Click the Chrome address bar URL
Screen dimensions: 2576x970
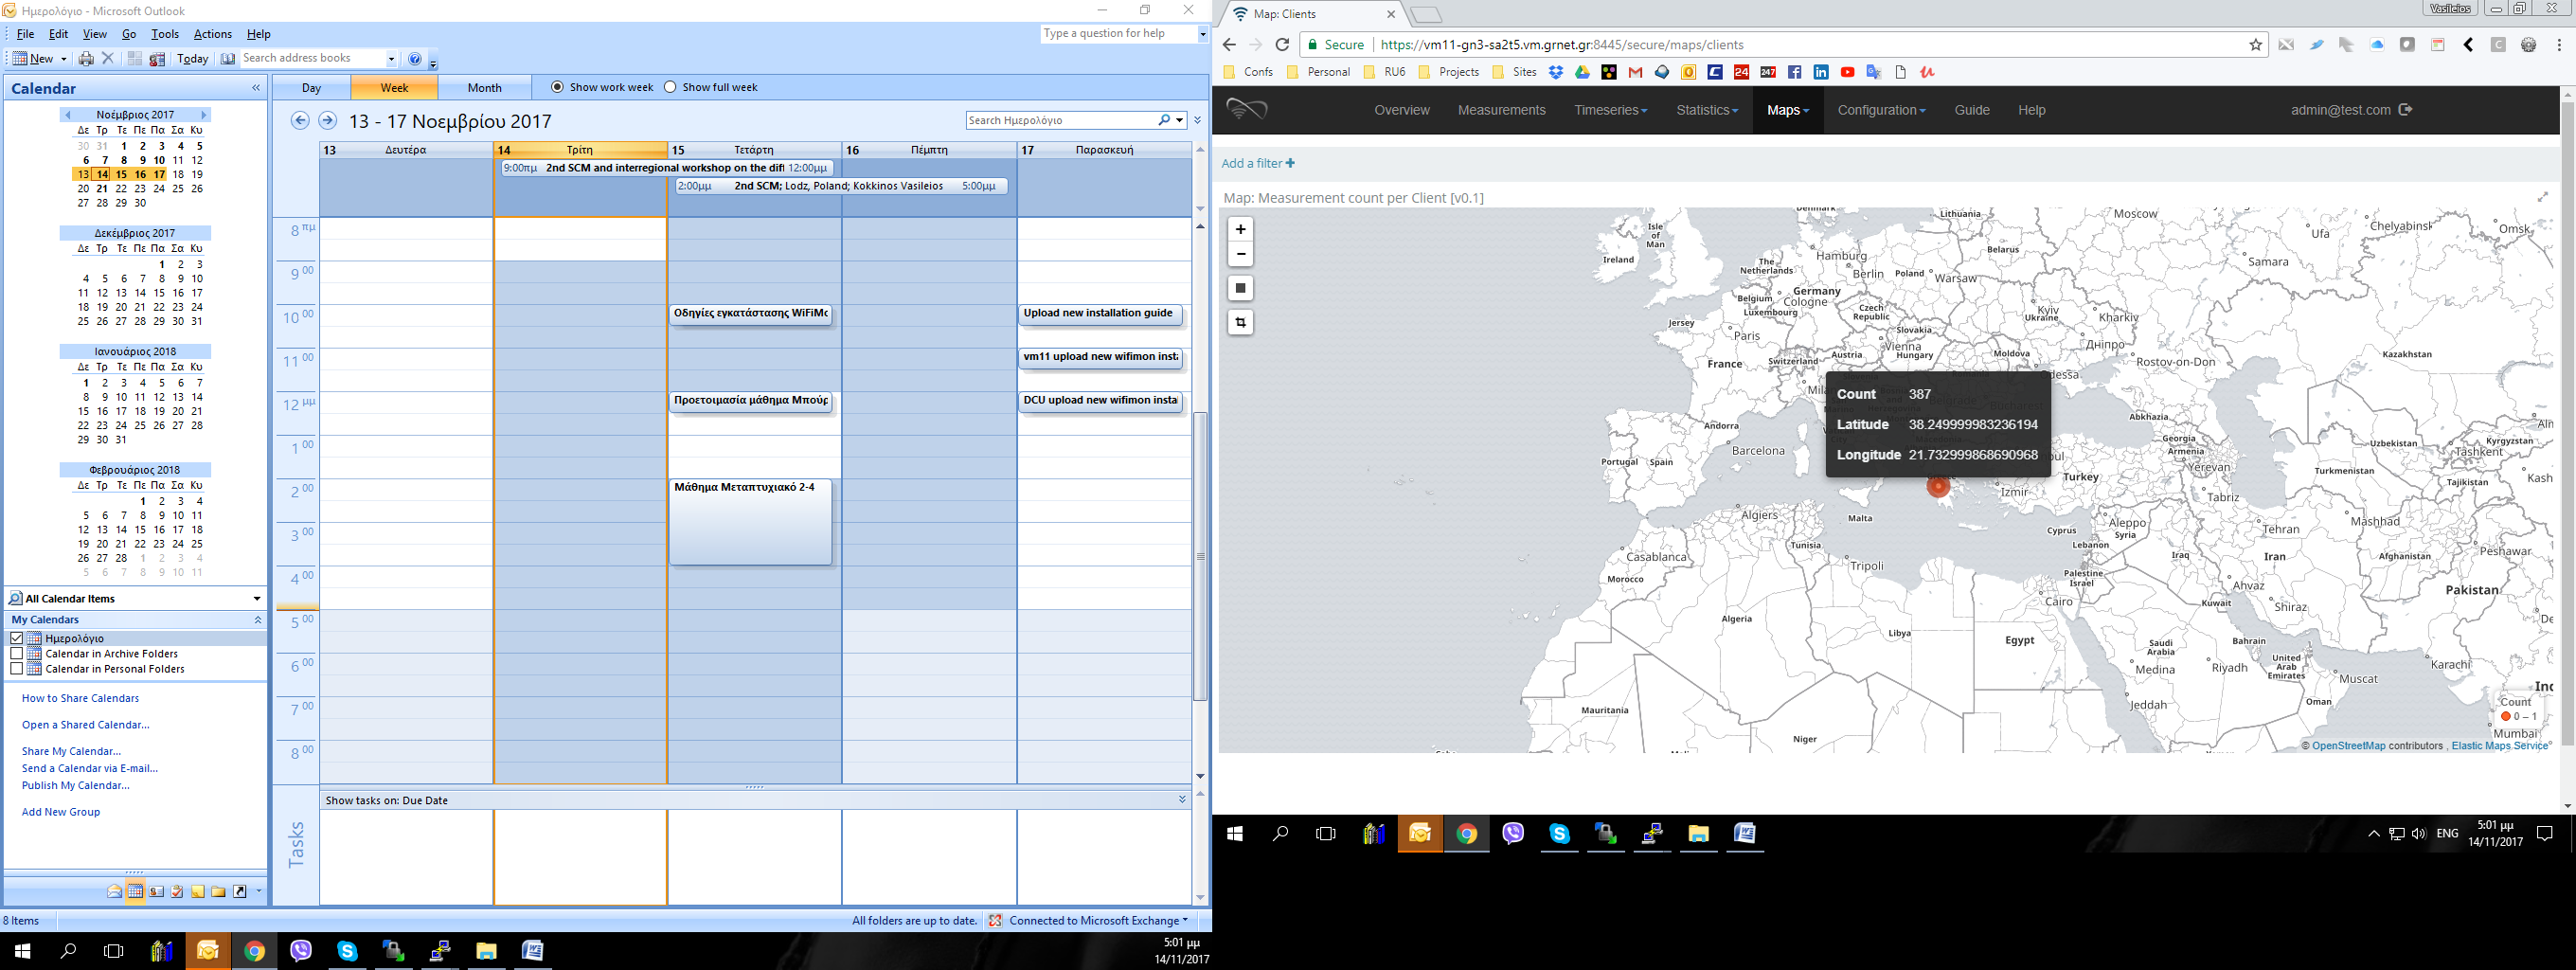[1561, 45]
